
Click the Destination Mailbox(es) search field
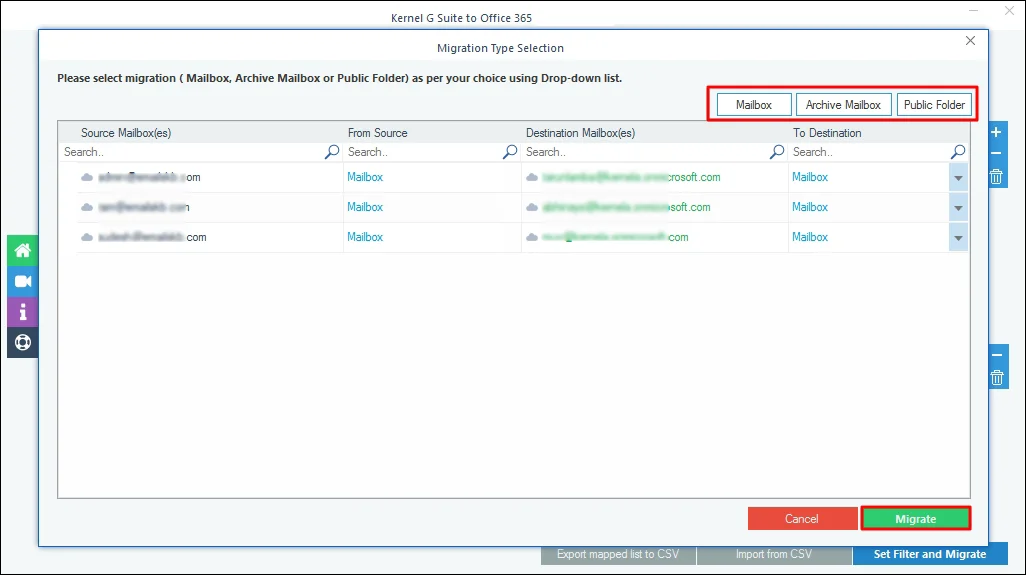pos(646,152)
